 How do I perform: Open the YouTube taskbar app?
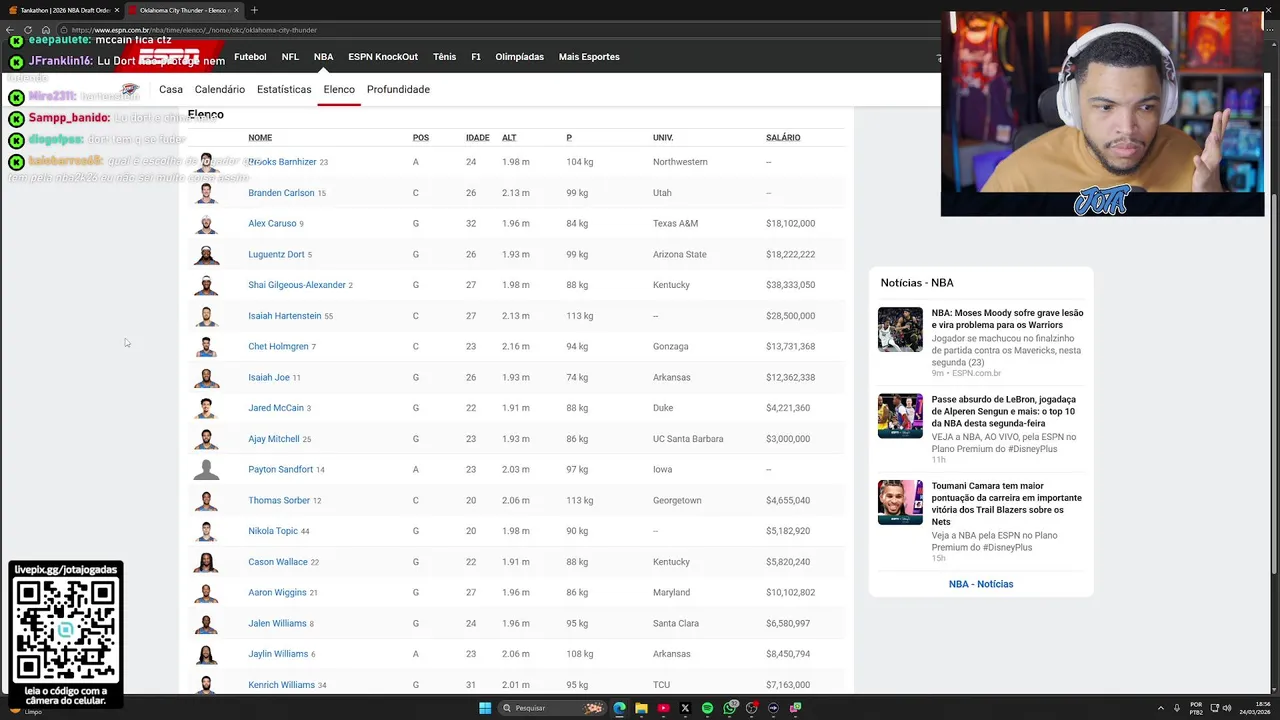click(x=663, y=708)
